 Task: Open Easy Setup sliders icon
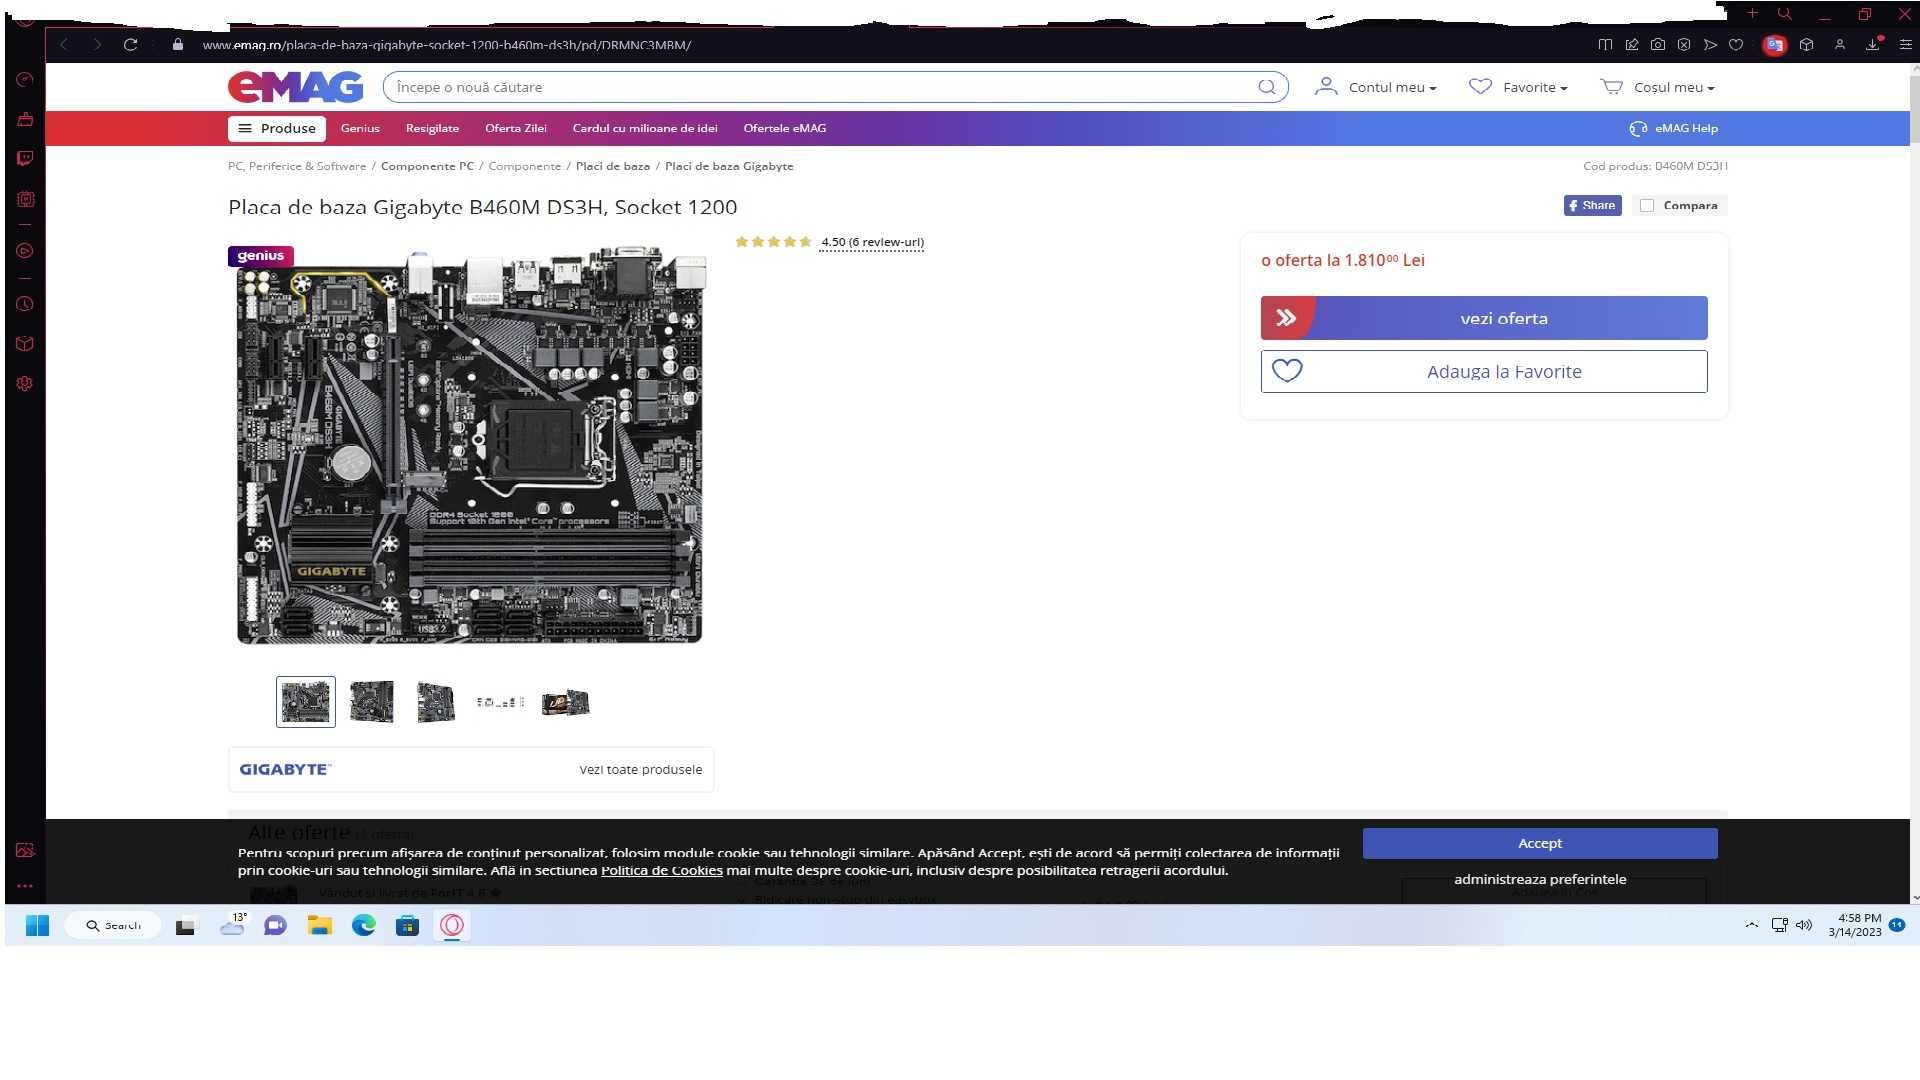point(1905,45)
